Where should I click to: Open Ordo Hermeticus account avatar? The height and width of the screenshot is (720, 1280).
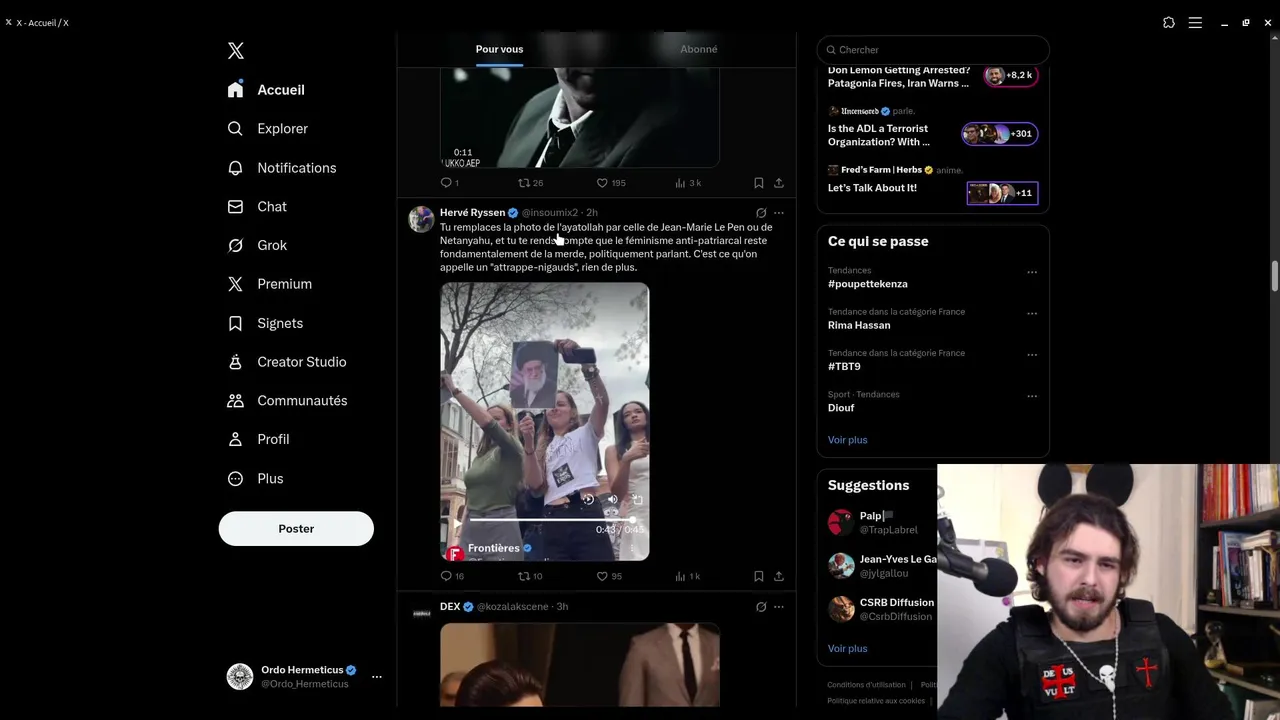pos(240,677)
